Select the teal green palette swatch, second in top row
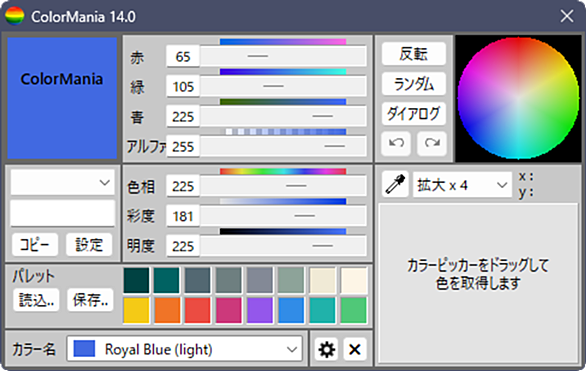This screenshot has height=371, width=586. [x=167, y=280]
